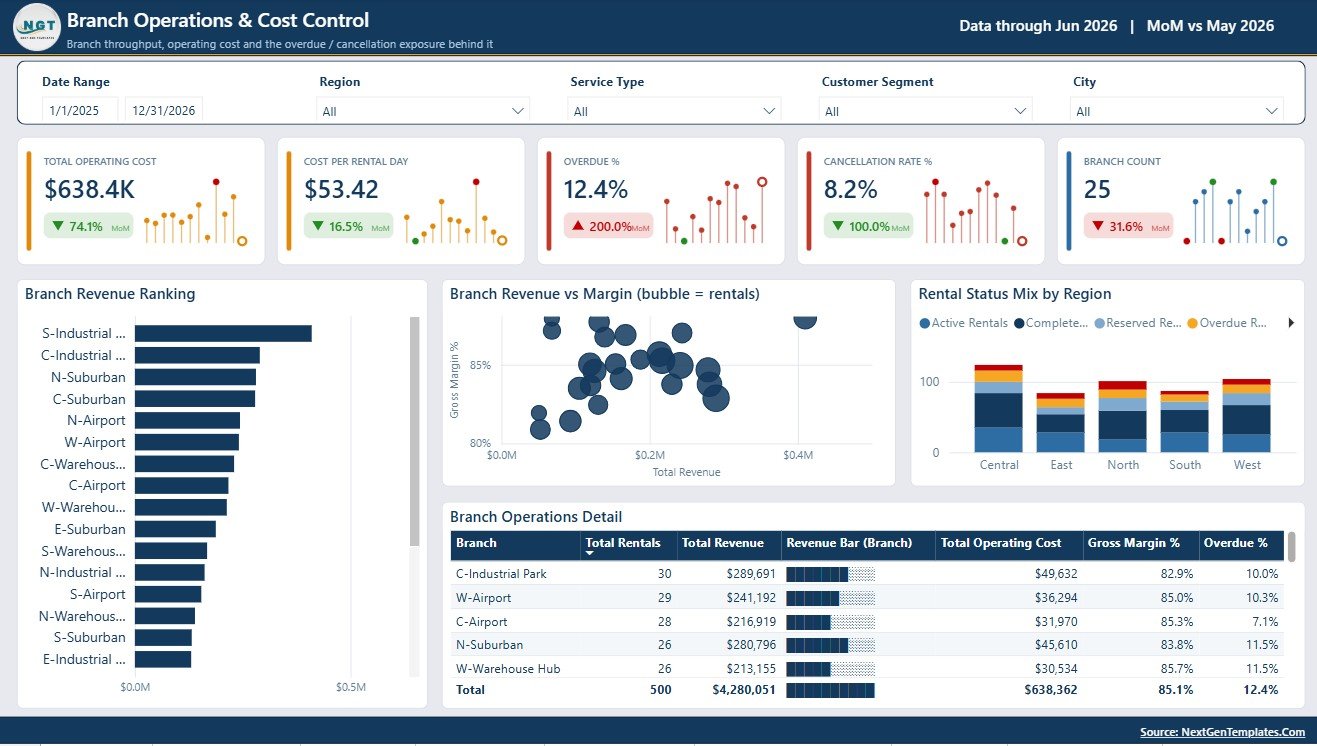This screenshot has width=1317, height=746.
Task: Click the $638.4K Total Operating Cost value
Action: [90, 190]
